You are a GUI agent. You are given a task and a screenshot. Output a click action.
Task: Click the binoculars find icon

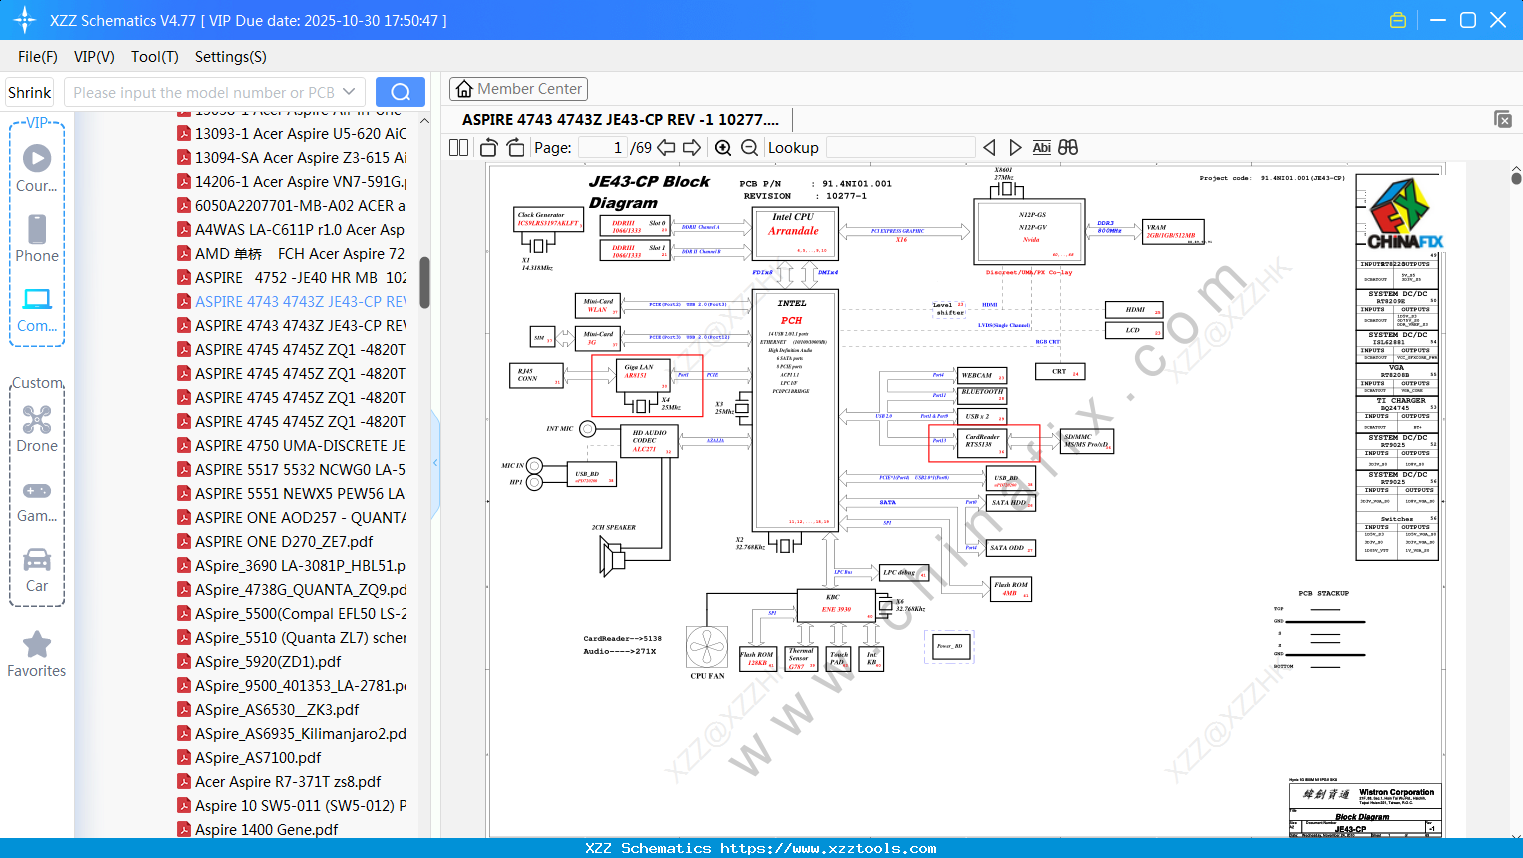(1068, 147)
